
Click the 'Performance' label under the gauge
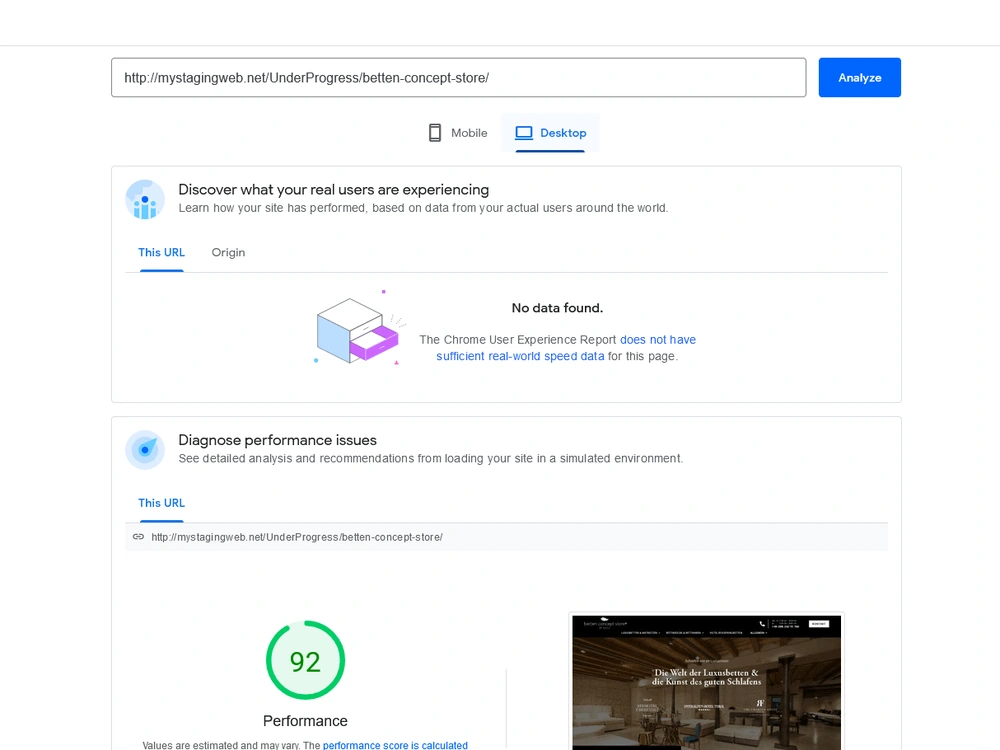[305, 721]
